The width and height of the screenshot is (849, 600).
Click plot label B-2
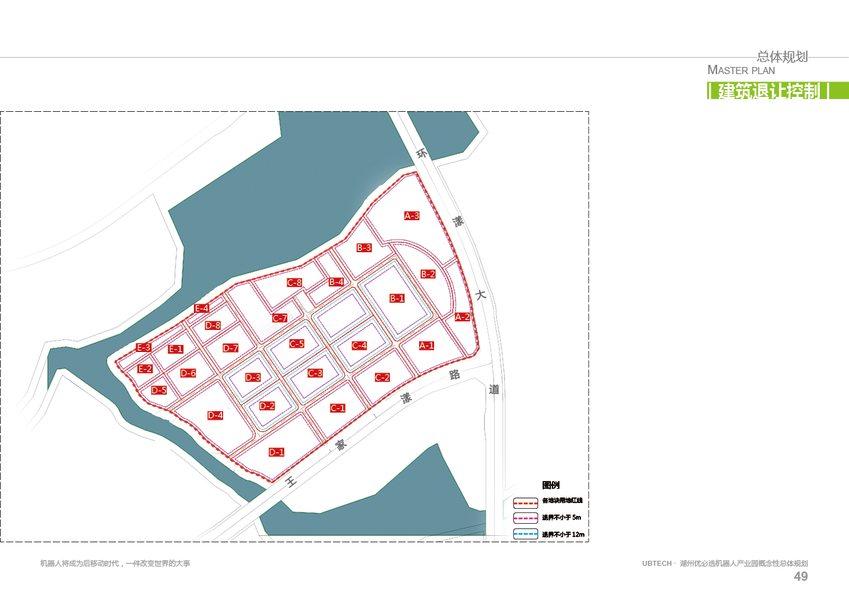click(x=428, y=274)
